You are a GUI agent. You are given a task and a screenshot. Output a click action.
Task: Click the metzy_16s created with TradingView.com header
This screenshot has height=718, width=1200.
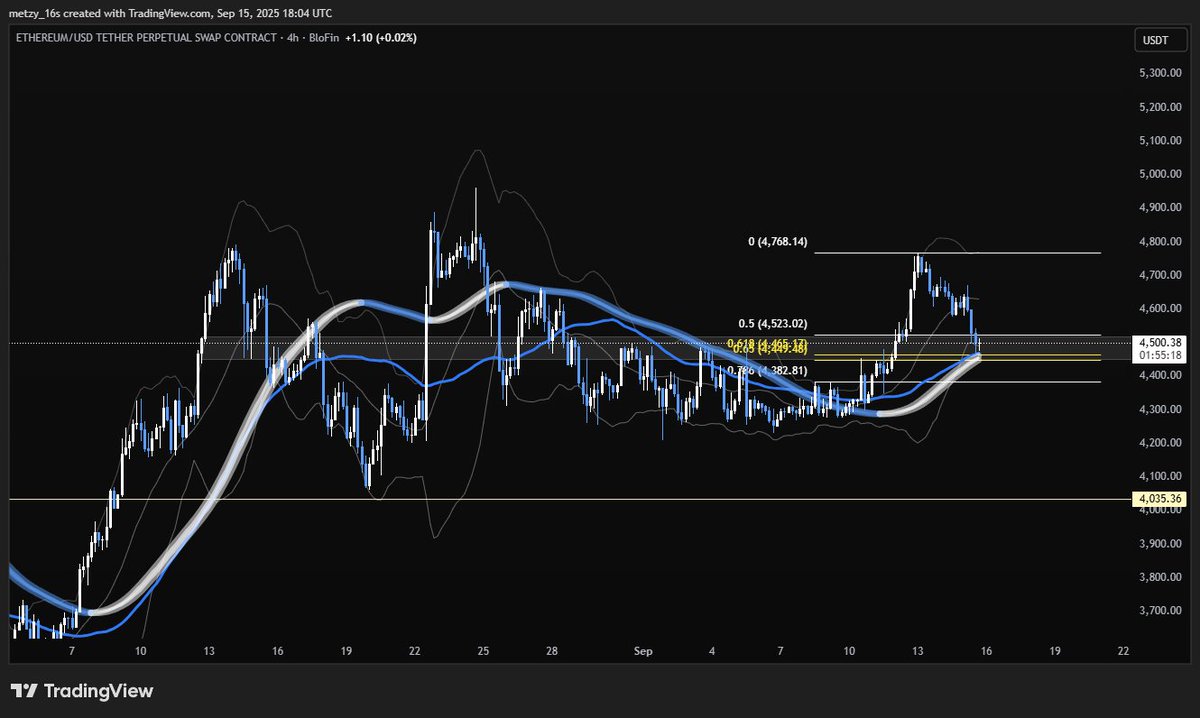point(170,13)
